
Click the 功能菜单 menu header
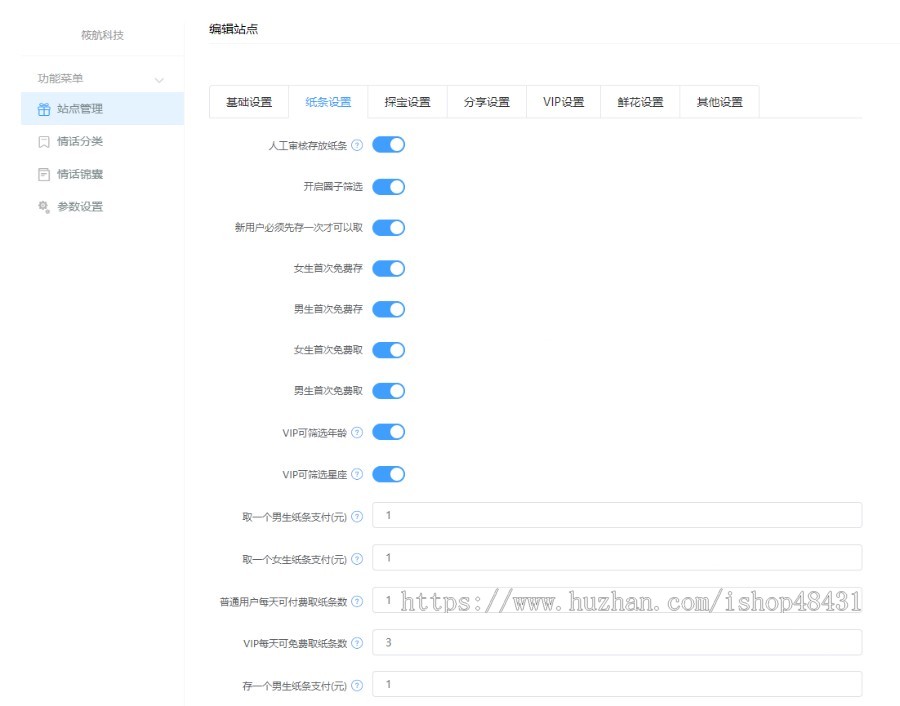pyautogui.click(x=102, y=79)
